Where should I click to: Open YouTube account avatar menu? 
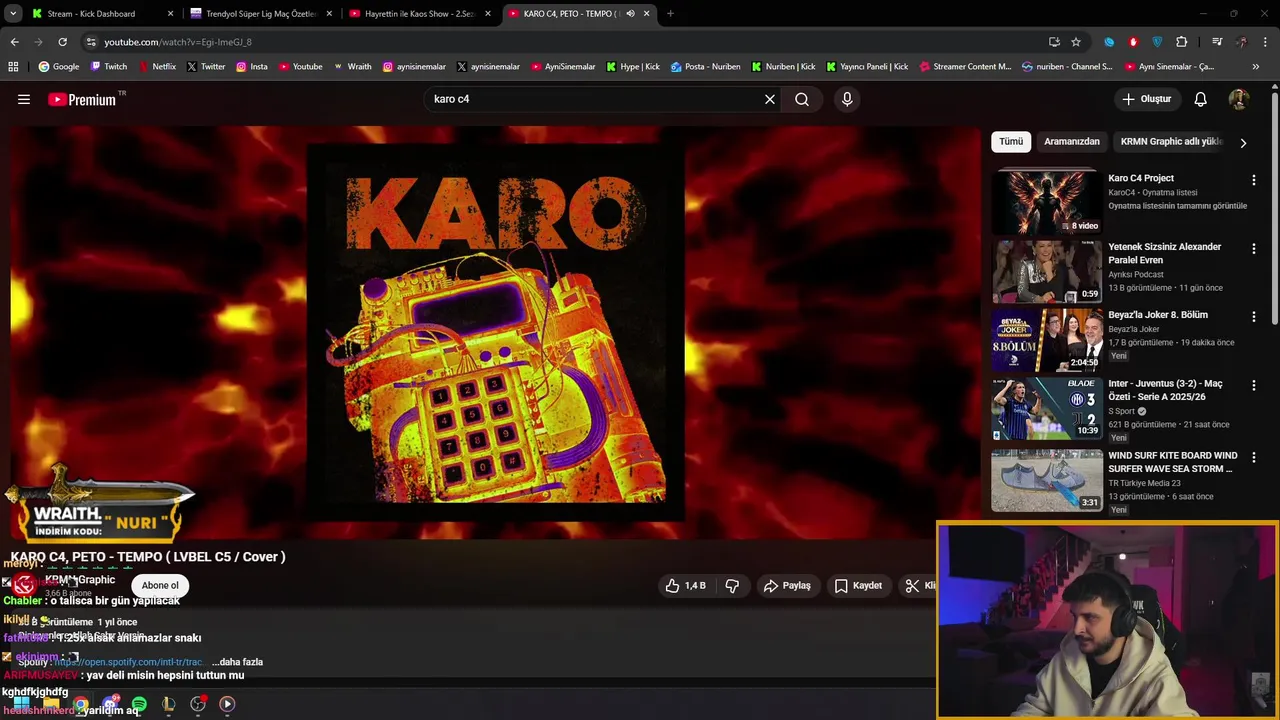point(1239,99)
